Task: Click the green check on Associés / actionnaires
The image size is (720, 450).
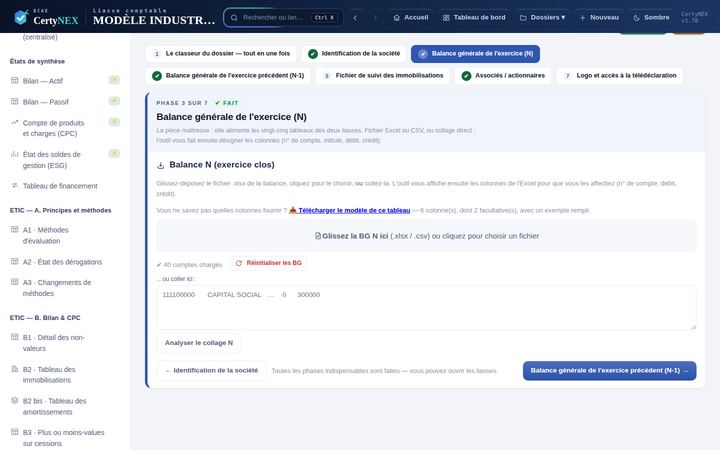Action: (466, 76)
